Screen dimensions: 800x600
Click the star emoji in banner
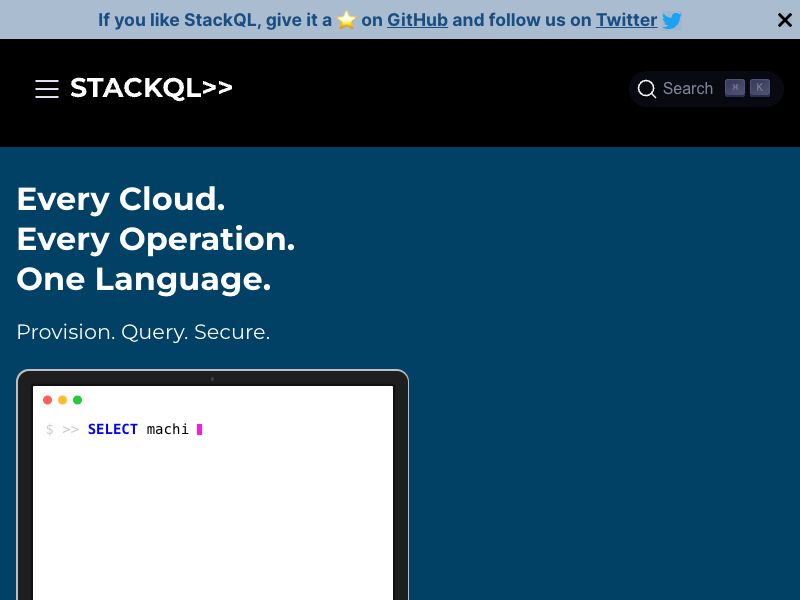[346, 20]
